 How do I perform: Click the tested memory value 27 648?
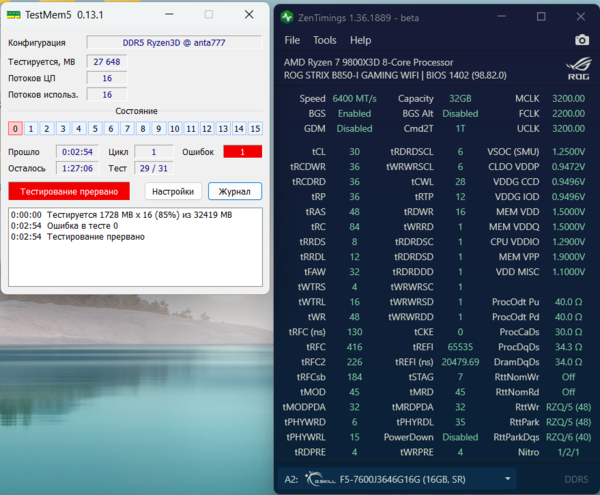click(107, 62)
